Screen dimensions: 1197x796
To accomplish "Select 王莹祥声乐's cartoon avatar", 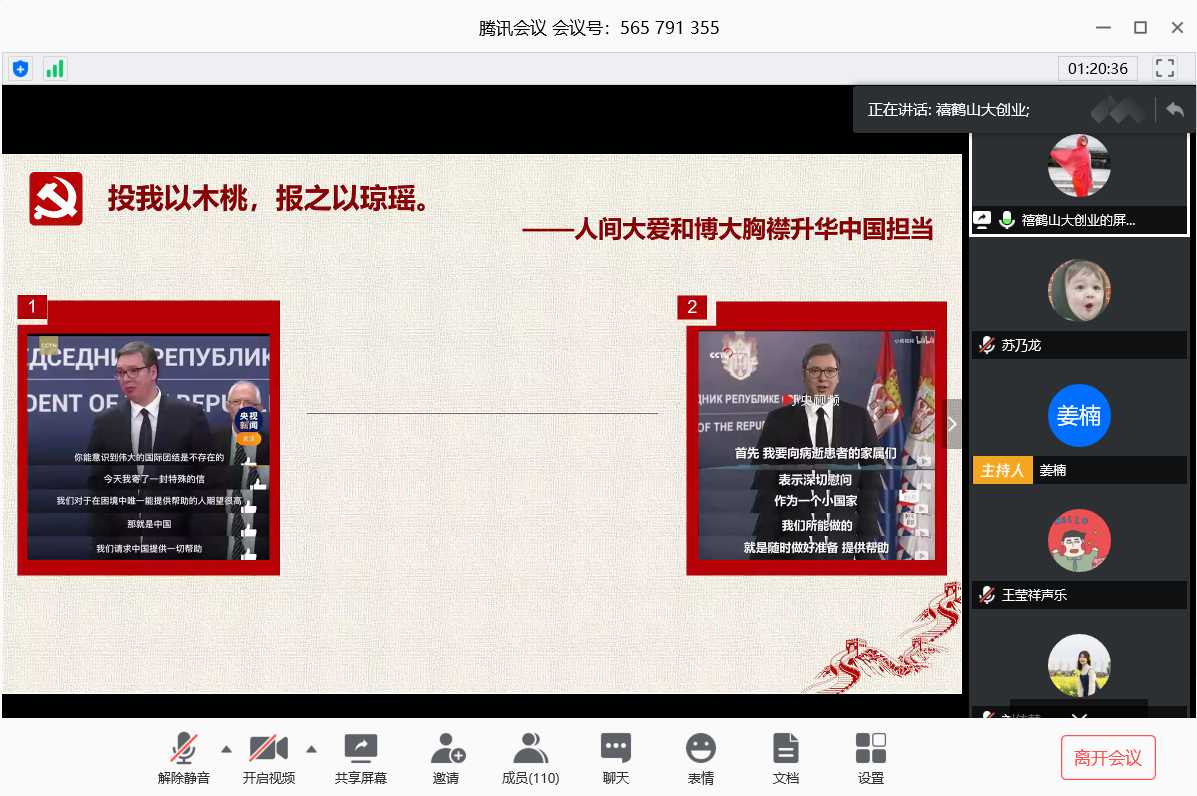I will point(1079,540).
